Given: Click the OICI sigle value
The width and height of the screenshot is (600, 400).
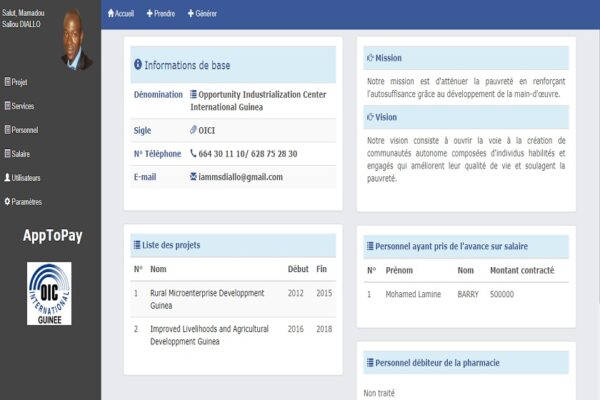Looking at the screenshot, I should [x=207, y=131].
